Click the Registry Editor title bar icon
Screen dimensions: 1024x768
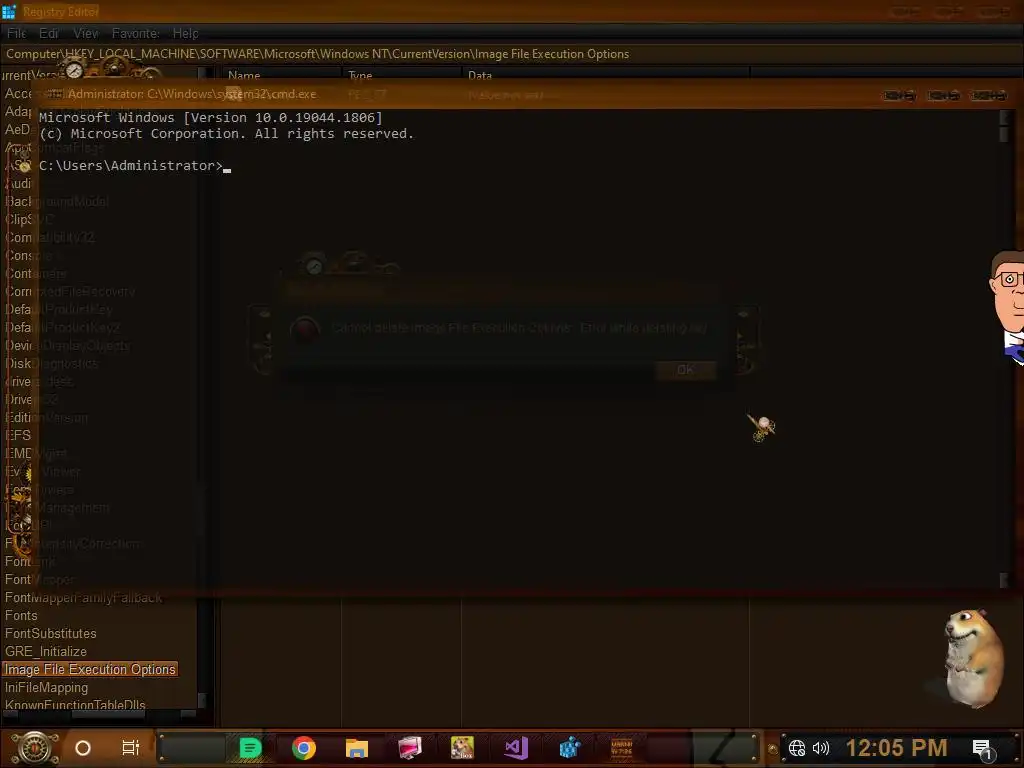click(x=9, y=11)
